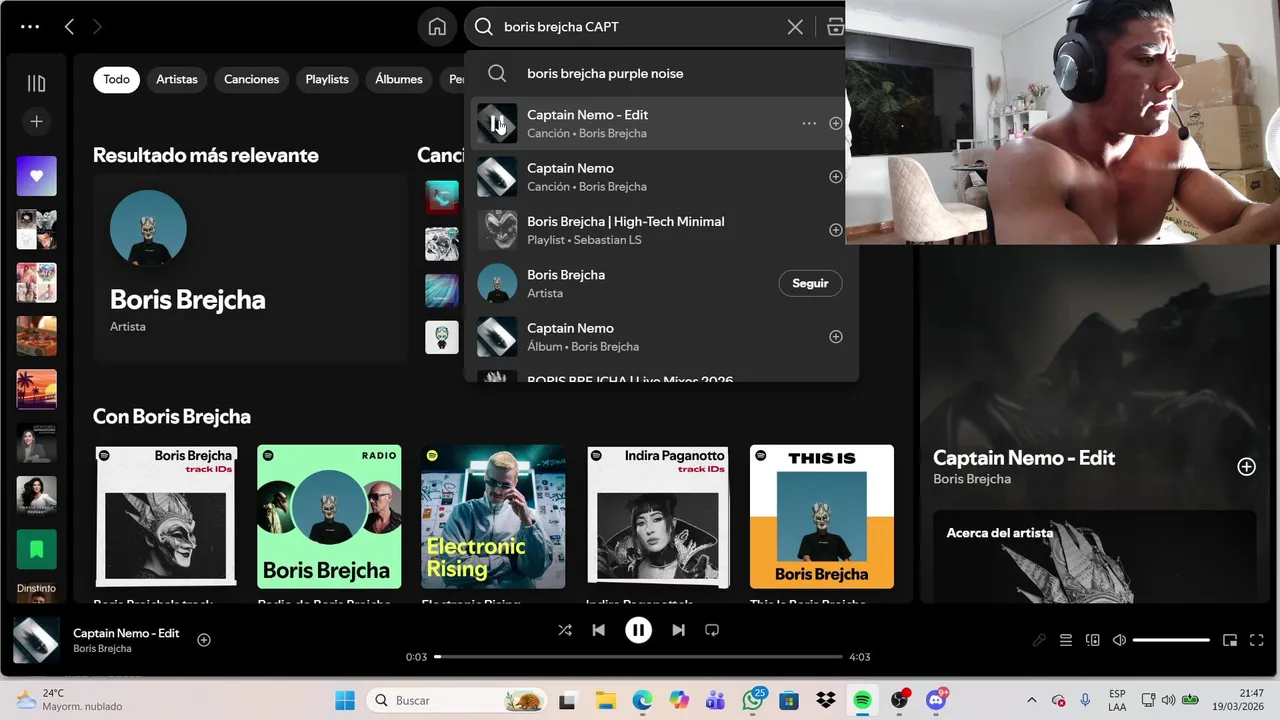Open the Boris Brejcha artist link in the player bar
Screen dimensions: 1280x720
pyautogui.click(x=102, y=649)
